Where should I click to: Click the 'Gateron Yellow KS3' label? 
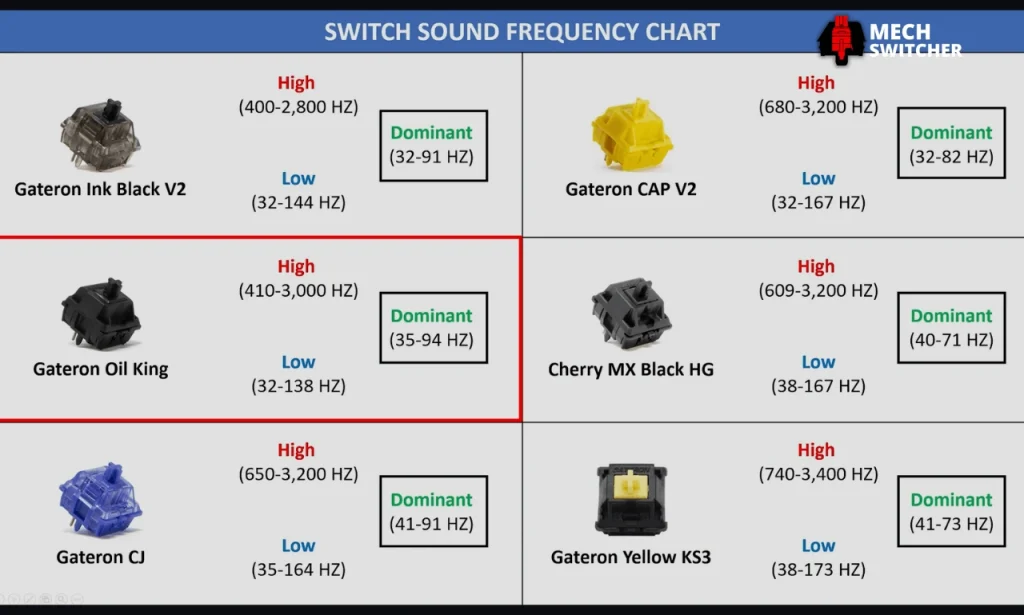click(631, 557)
